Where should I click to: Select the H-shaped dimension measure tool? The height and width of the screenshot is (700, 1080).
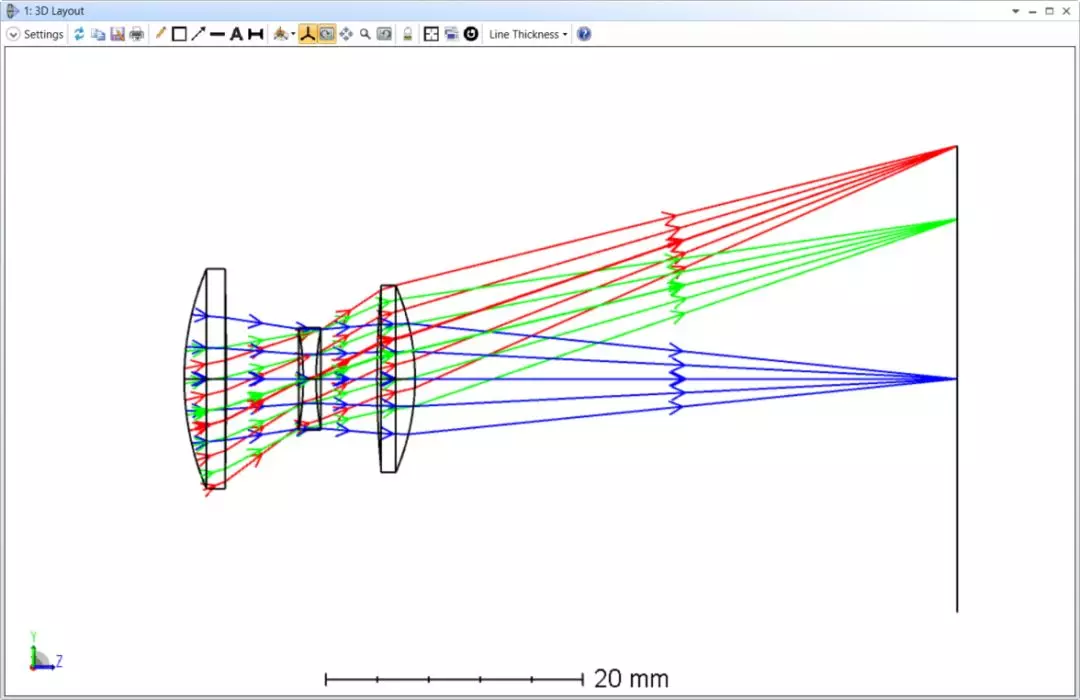pyautogui.click(x=255, y=34)
